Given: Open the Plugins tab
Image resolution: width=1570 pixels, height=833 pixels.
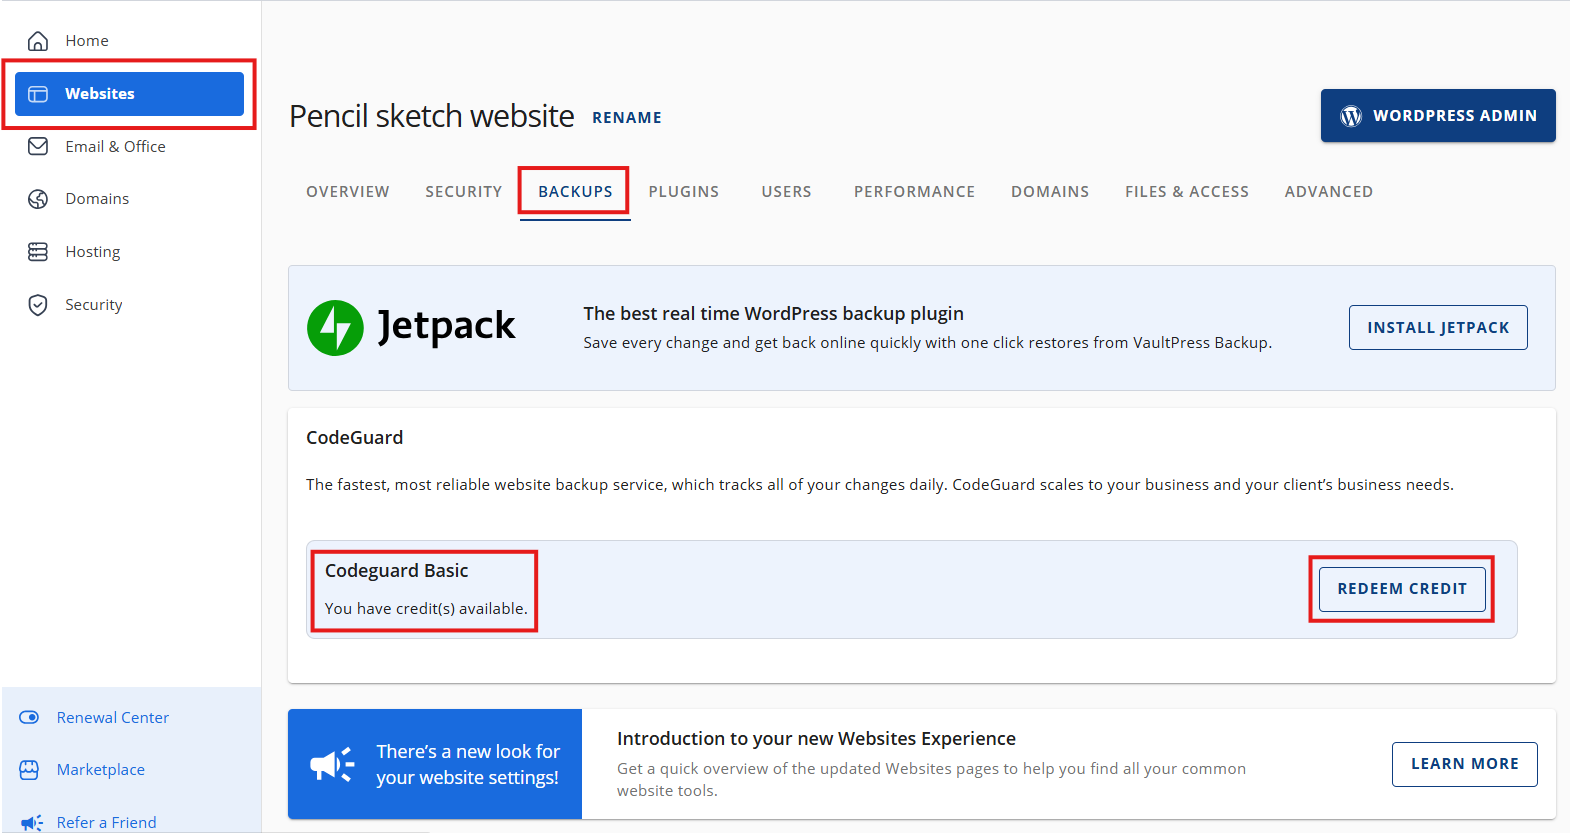Looking at the screenshot, I should click(x=683, y=192).
